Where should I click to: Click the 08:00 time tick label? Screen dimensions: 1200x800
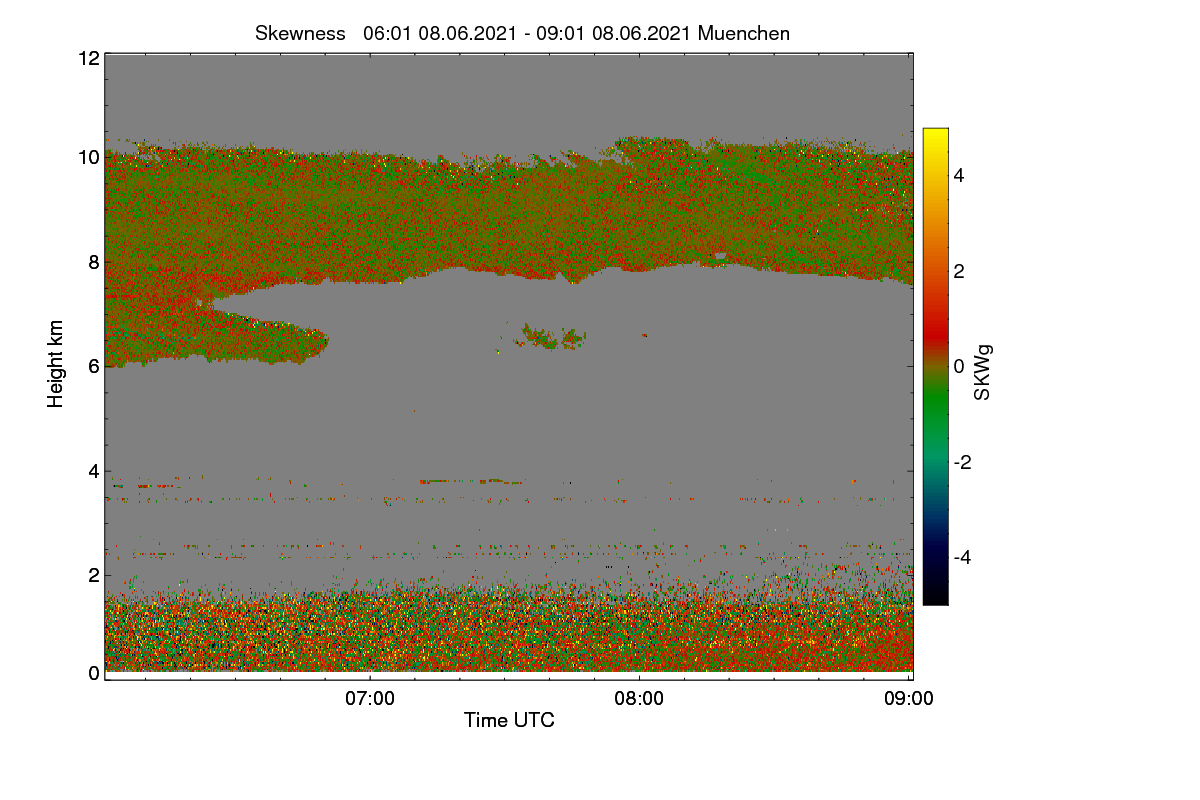tap(640, 698)
